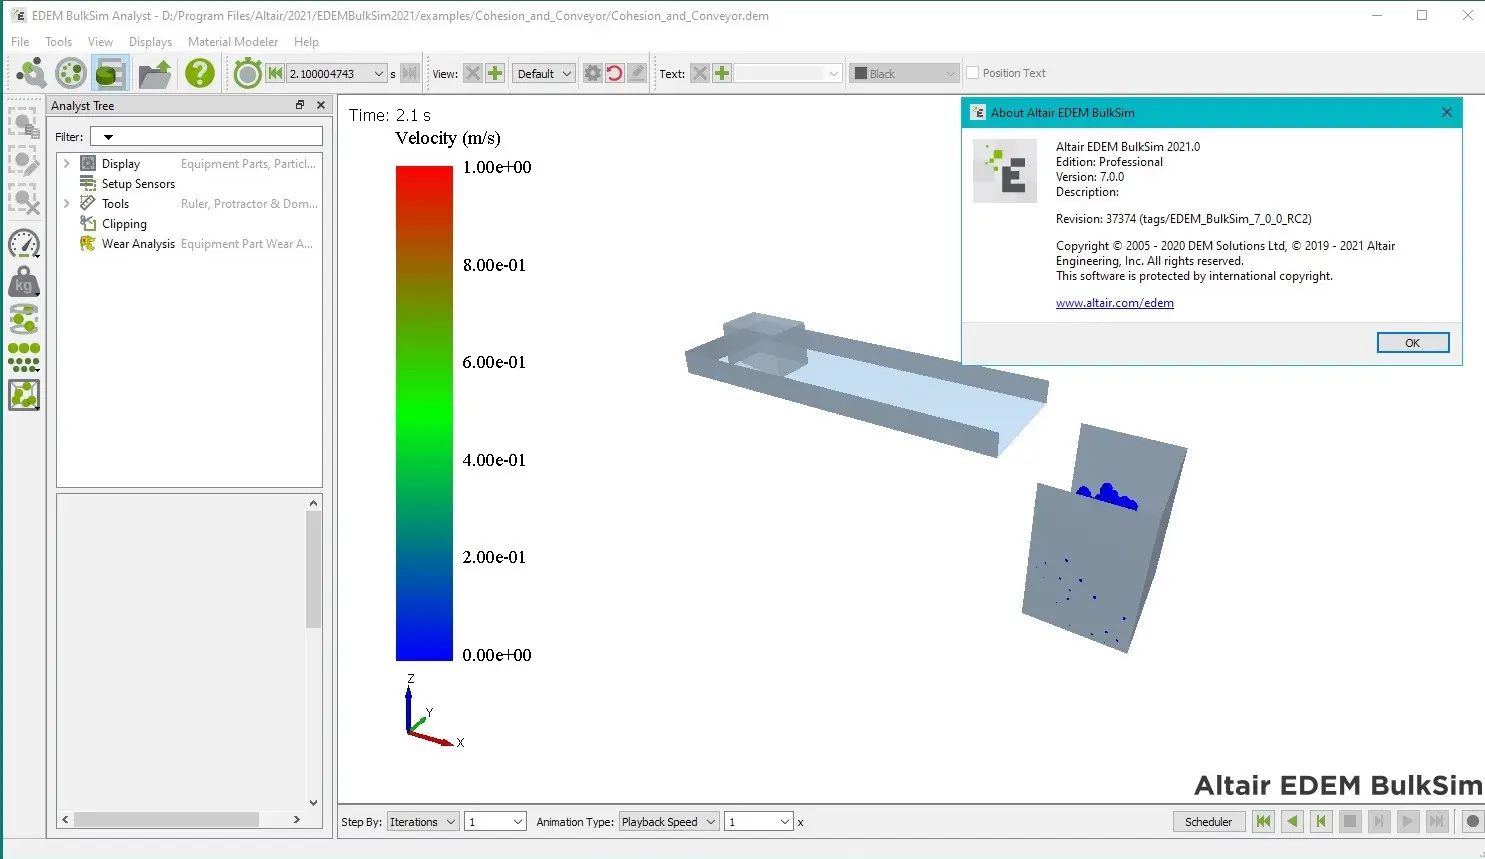Click the green dots particle size icon
Screen dimensions: 1485x859
[x=24, y=358]
